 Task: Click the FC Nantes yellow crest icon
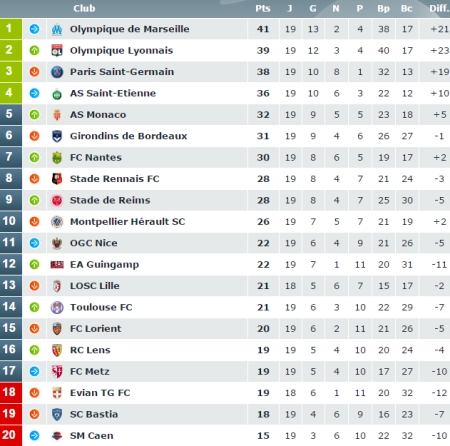click(57, 158)
